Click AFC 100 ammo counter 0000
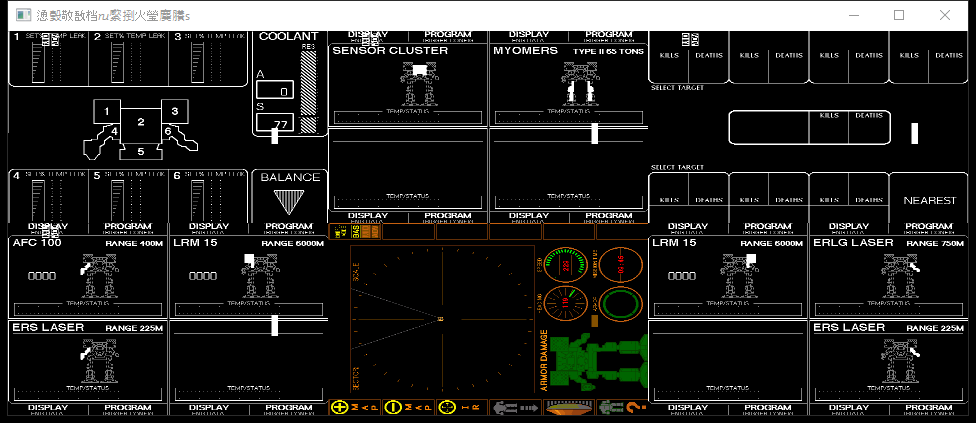Viewport: 976px width, 423px height. [42, 276]
